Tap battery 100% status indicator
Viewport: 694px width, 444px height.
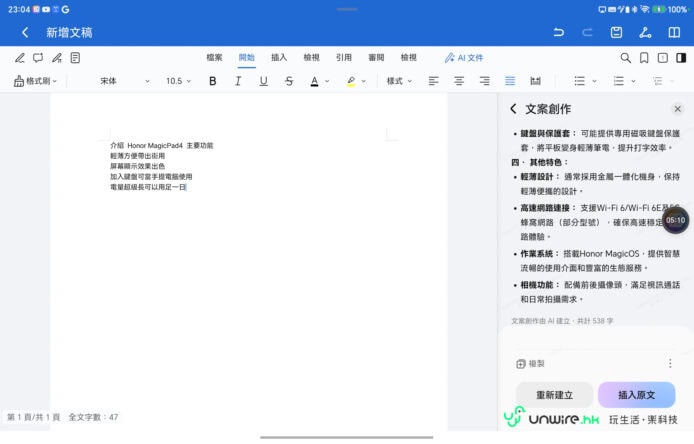[x=671, y=9]
